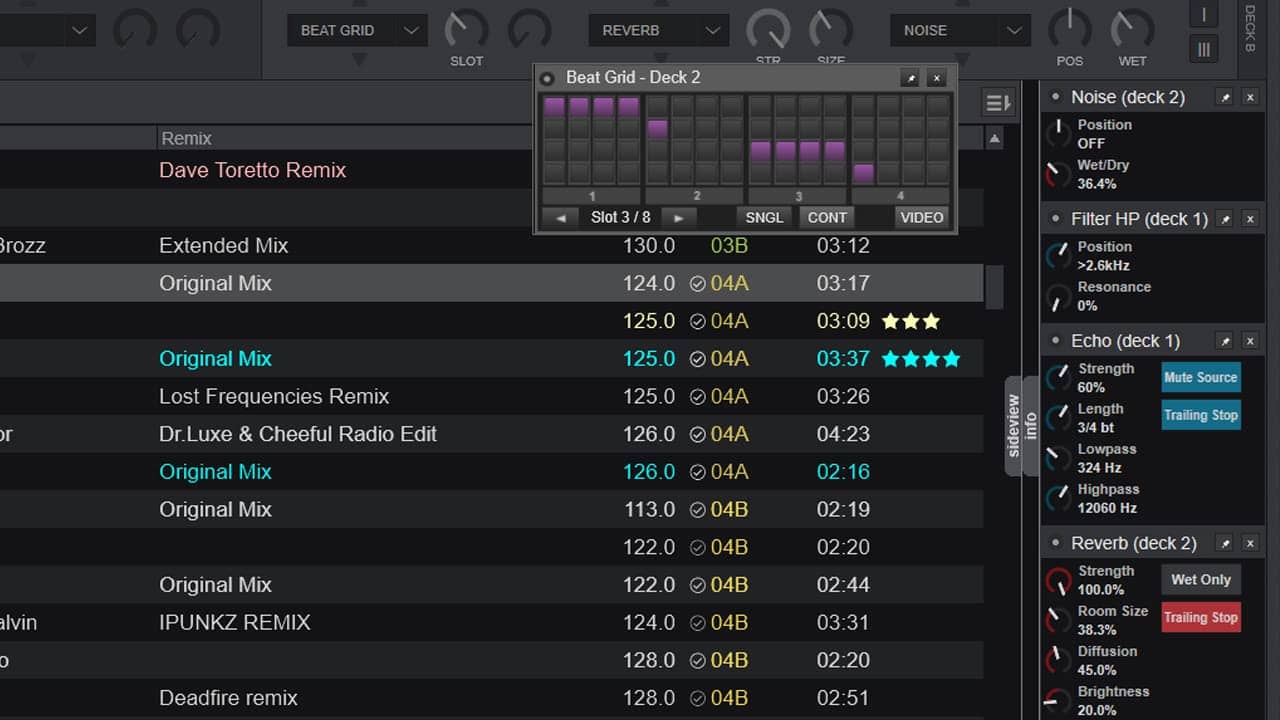Click the list view icon above sideview
1280x720 pixels.
click(996, 102)
